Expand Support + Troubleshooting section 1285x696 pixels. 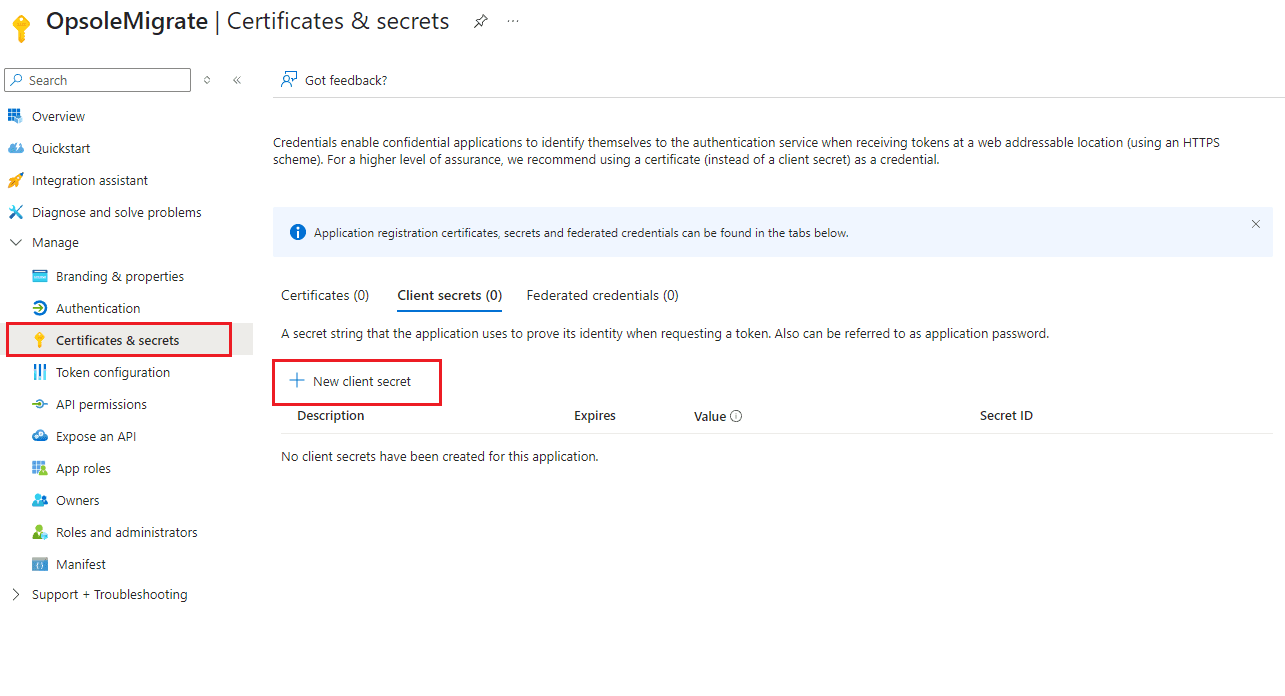[15, 594]
